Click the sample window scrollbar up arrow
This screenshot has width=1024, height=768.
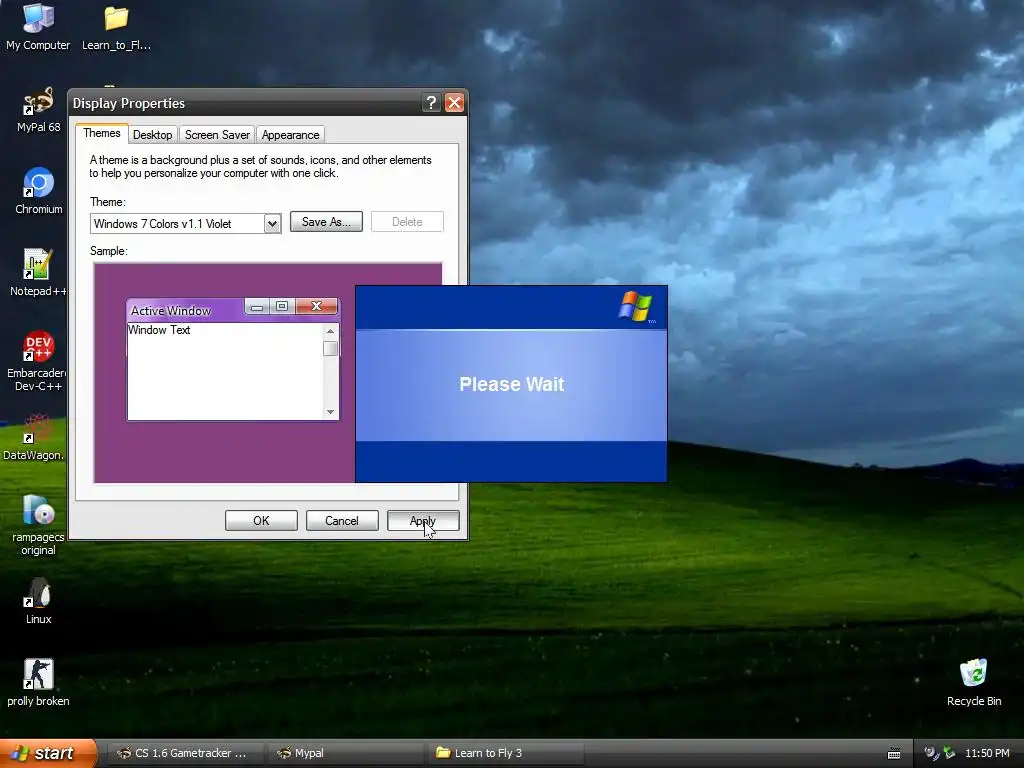[x=330, y=331]
